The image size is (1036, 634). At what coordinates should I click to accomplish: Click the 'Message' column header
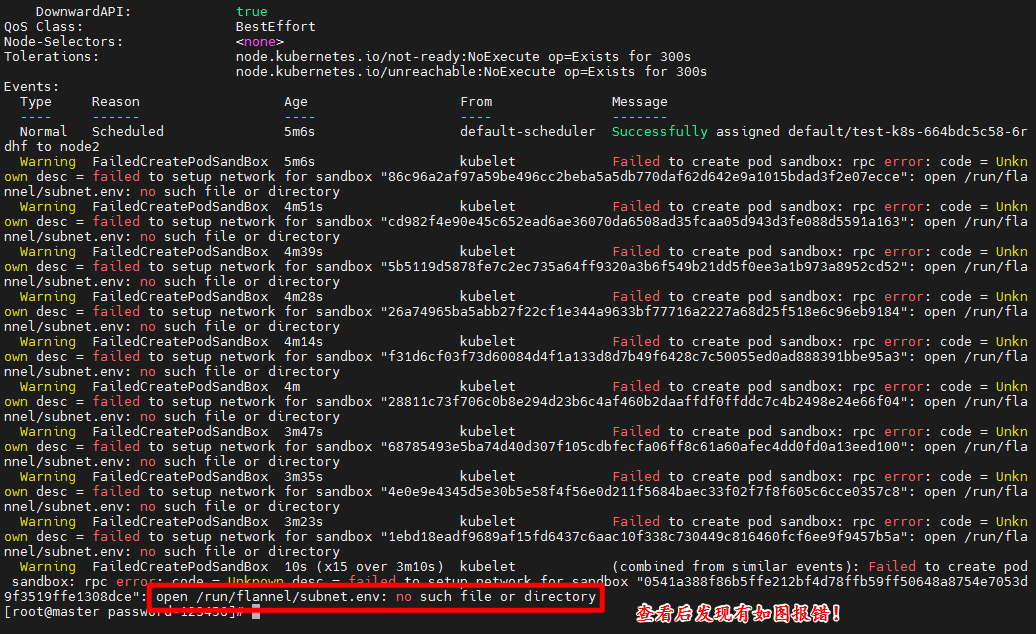(x=639, y=102)
